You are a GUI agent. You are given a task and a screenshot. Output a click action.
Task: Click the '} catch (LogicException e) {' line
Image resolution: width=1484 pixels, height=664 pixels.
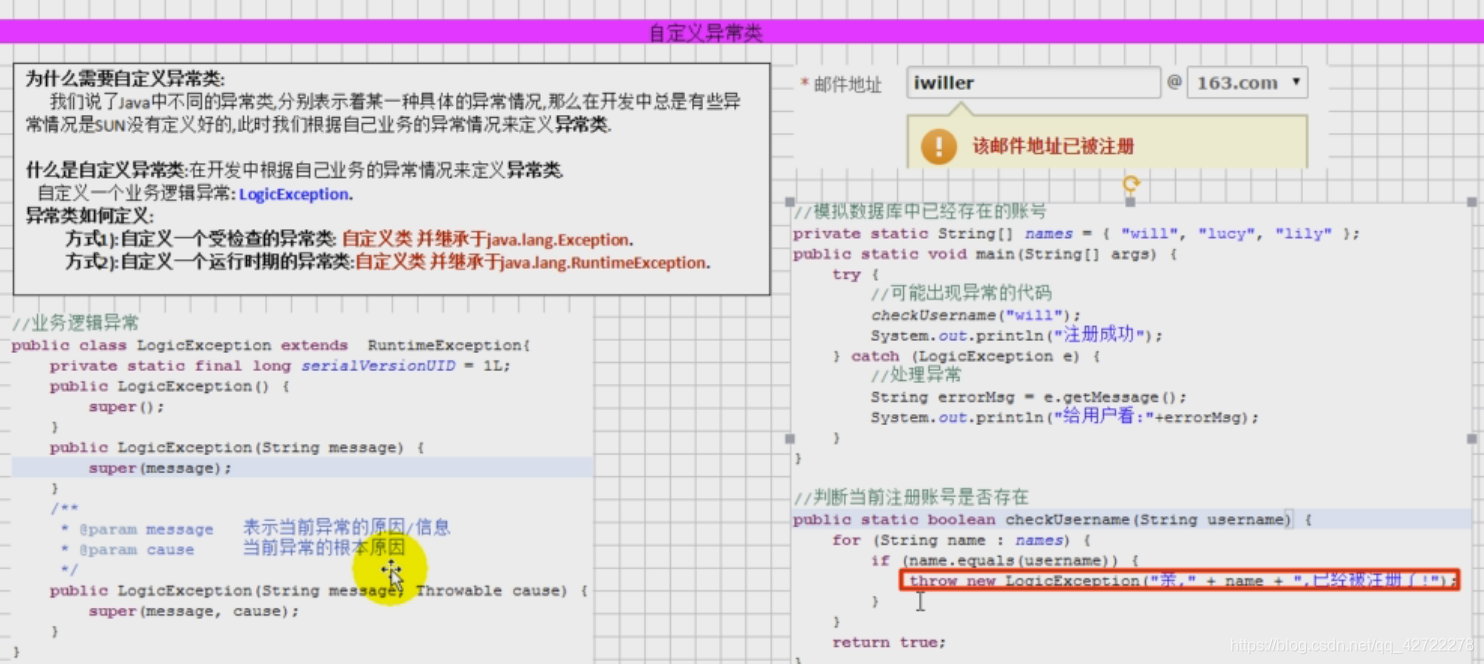(x=966, y=356)
